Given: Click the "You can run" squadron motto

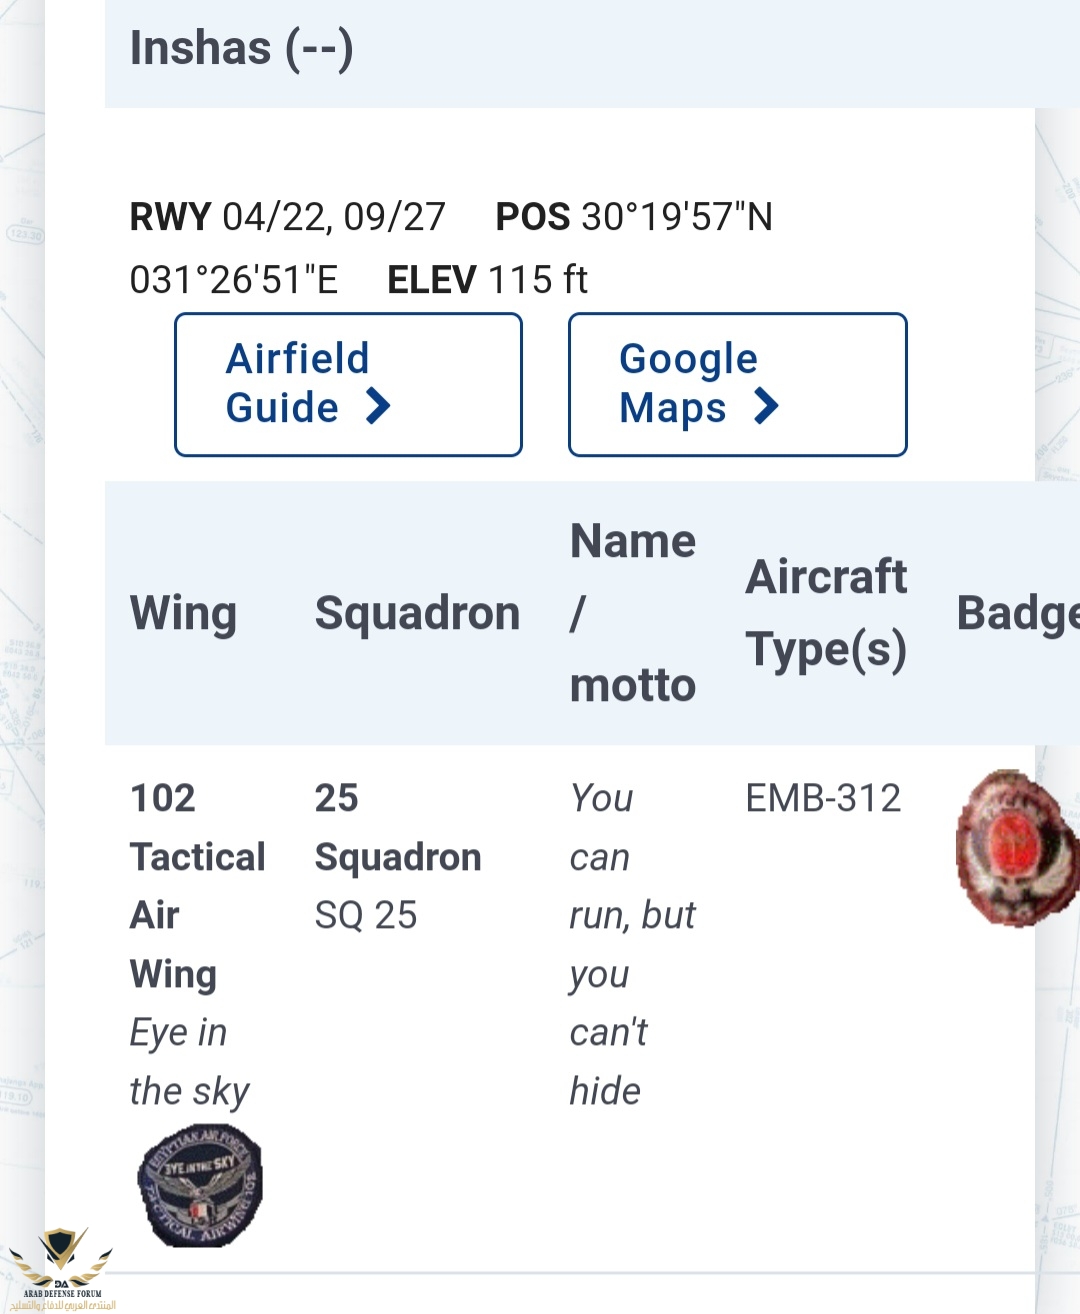Looking at the screenshot, I should coord(631,944).
